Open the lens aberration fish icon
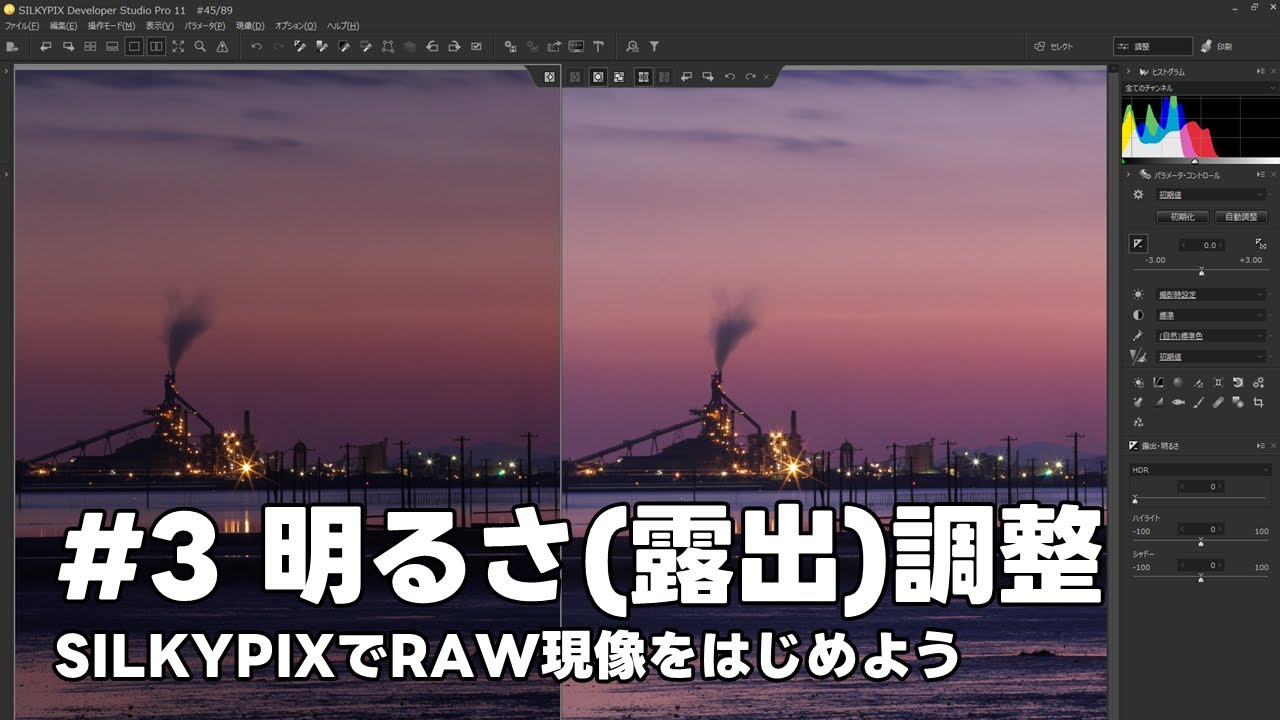The width and height of the screenshot is (1280, 720). point(1178,402)
